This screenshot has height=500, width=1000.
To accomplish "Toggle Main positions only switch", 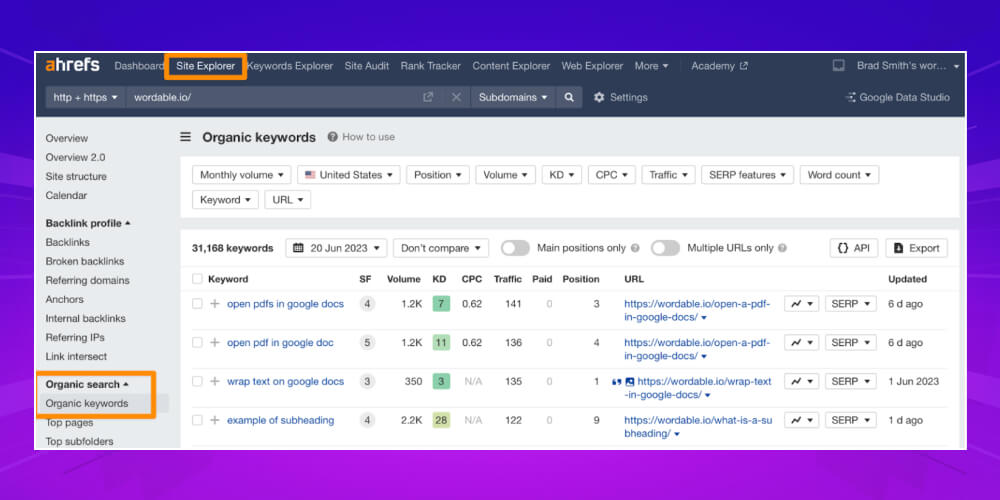I will coord(515,248).
